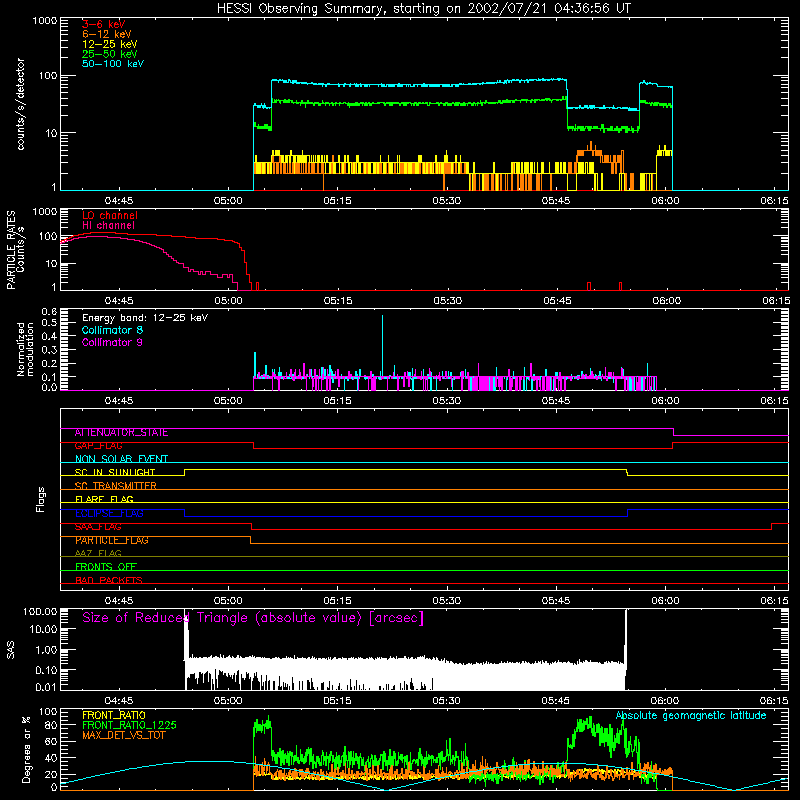Click the Normalized modulation axis label

coord(25,349)
